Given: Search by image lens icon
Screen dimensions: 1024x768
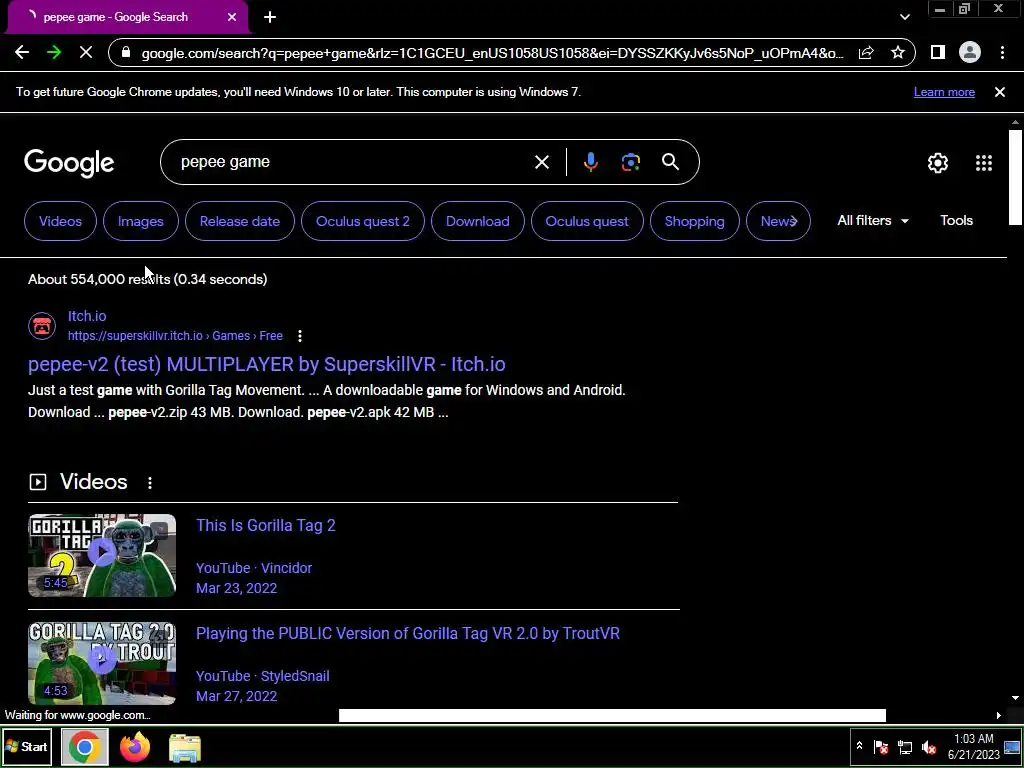Looking at the screenshot, I should tap(630, 162).
